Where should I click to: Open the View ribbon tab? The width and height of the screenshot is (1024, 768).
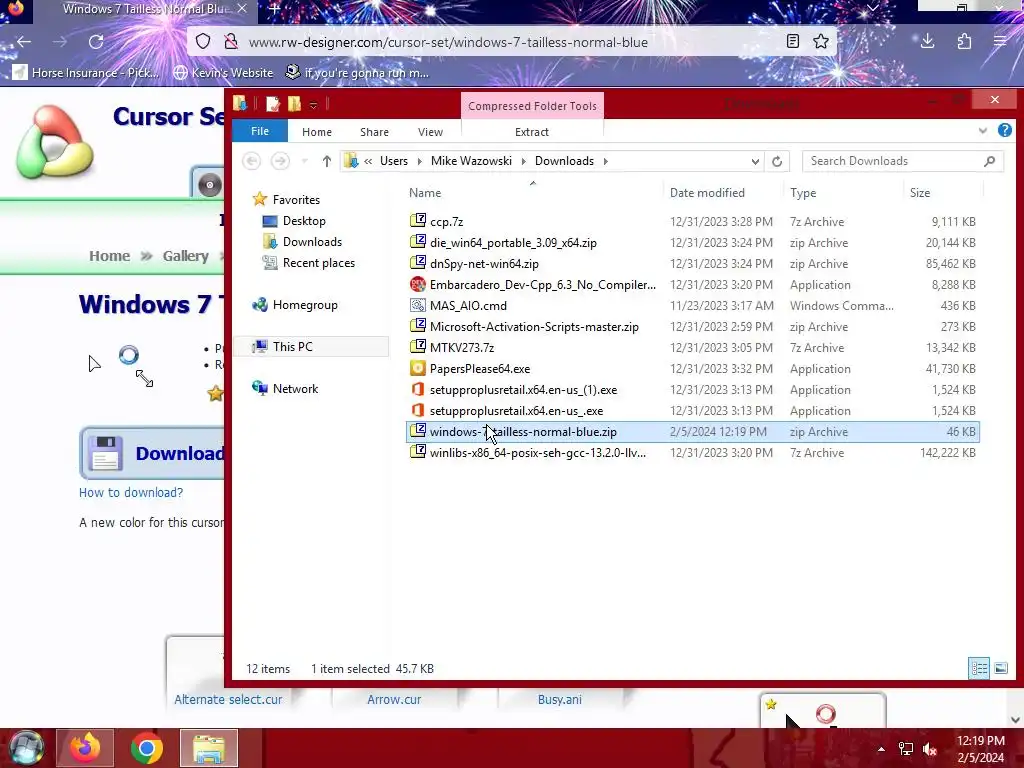[430, 132]
